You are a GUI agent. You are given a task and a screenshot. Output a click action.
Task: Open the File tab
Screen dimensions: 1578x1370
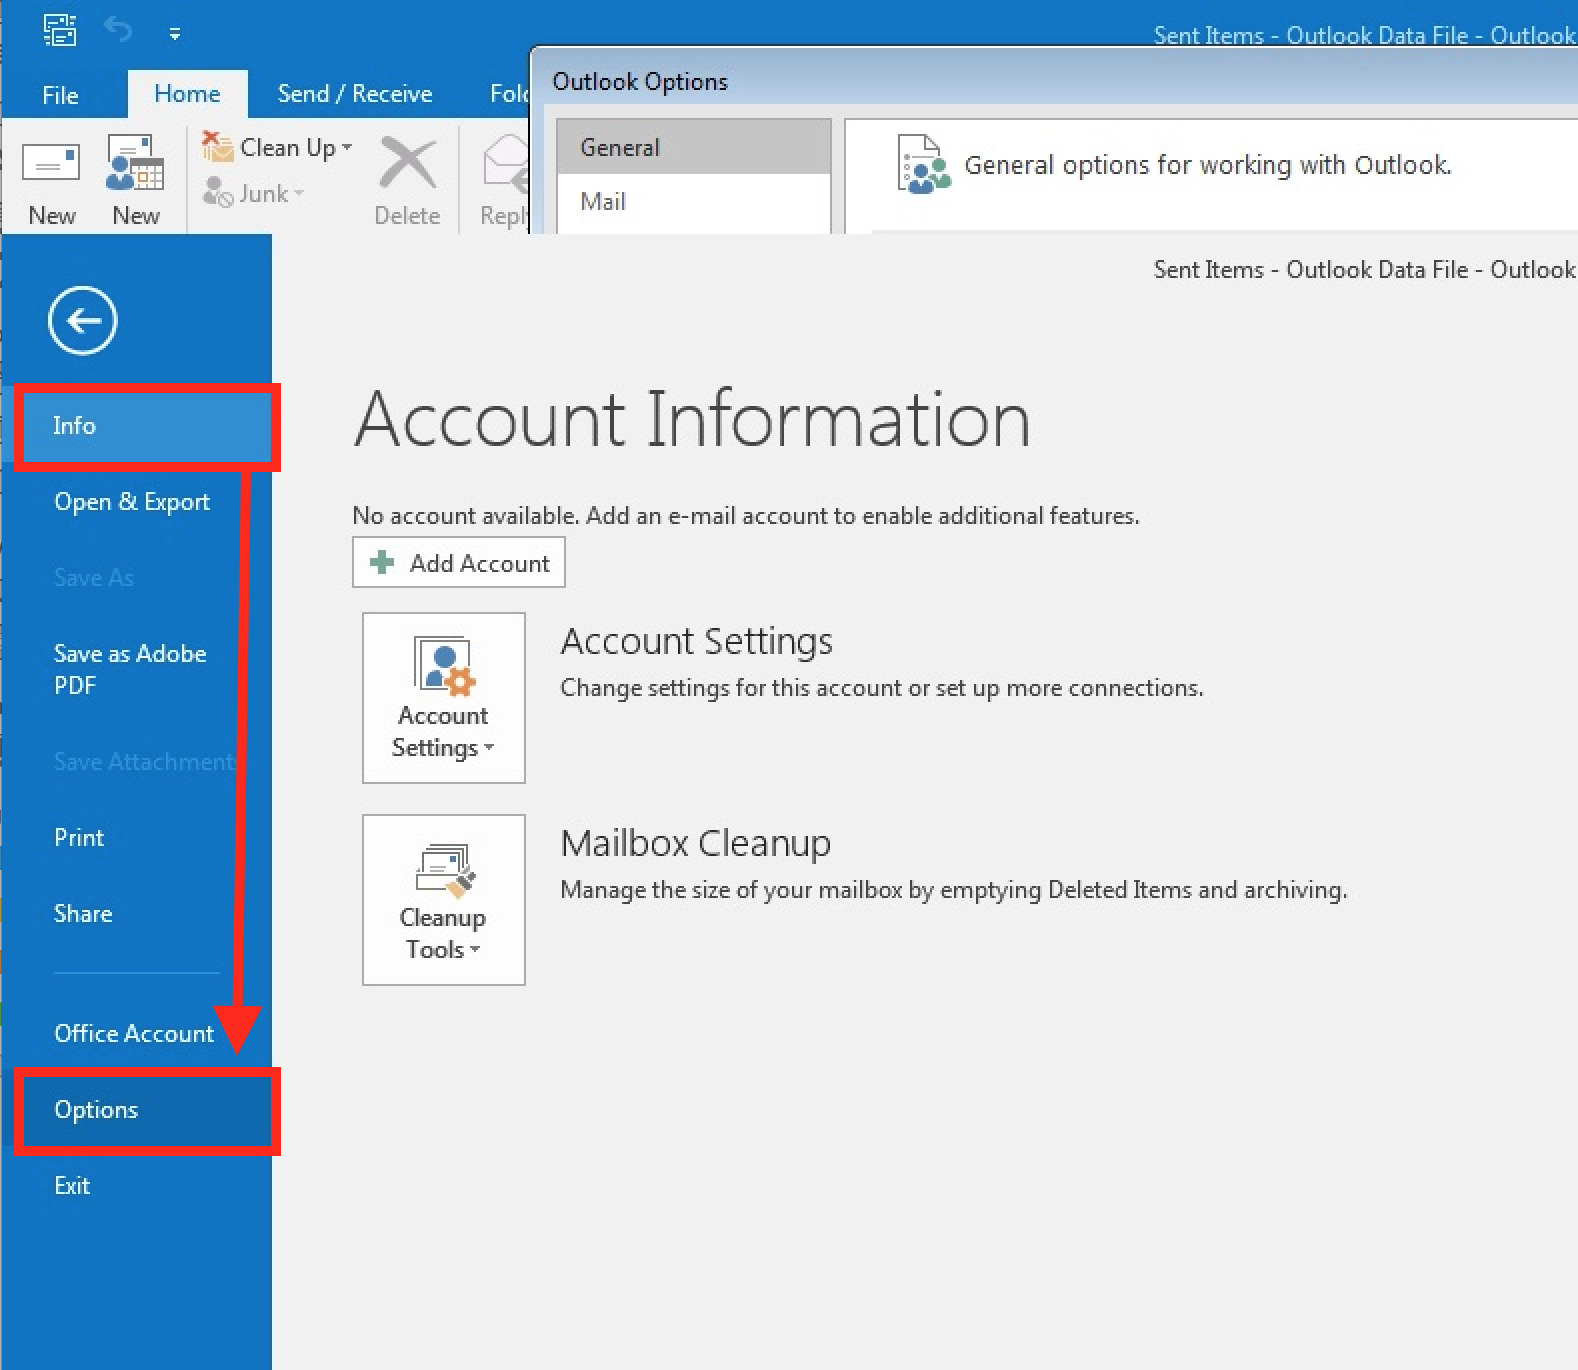click(x=60, y=95)
